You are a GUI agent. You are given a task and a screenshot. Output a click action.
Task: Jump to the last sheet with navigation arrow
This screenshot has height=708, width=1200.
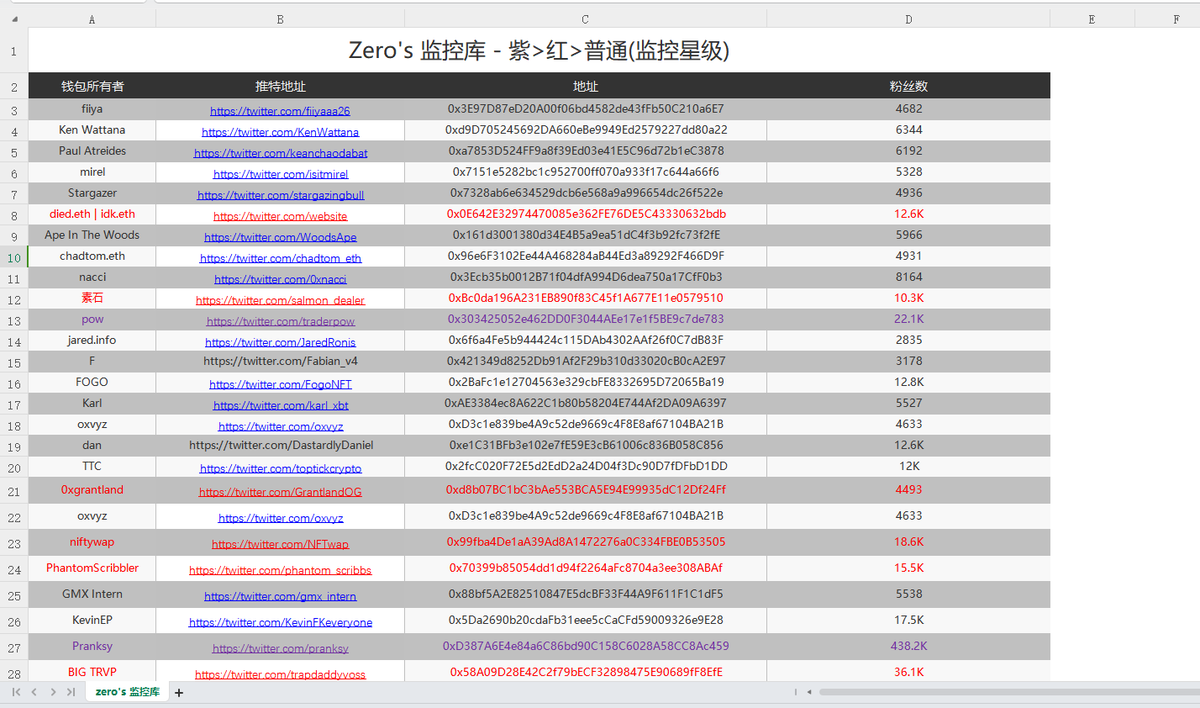coord(70,692)
